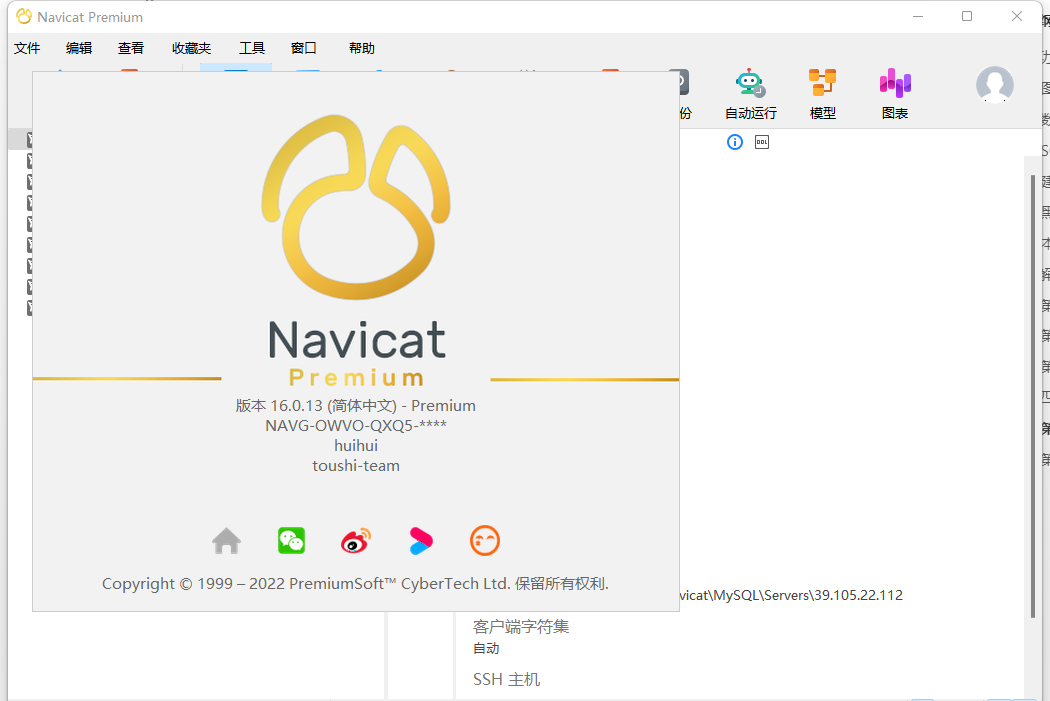Image resolution: width=1050 pixels, height=701 pixels.
Task: Click the PremiumSoft copyright line
Action: (x=356, y=584)
